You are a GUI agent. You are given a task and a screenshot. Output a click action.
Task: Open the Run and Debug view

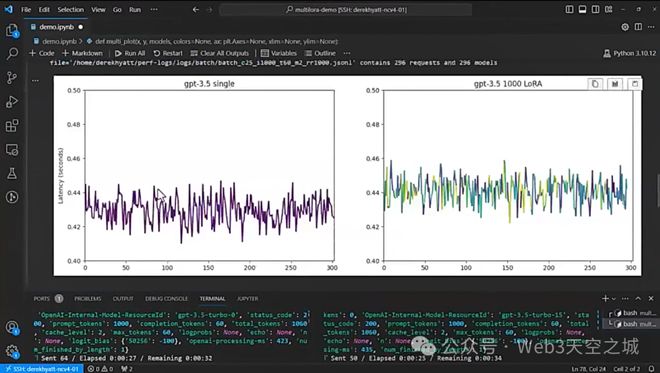click(12, 101)
